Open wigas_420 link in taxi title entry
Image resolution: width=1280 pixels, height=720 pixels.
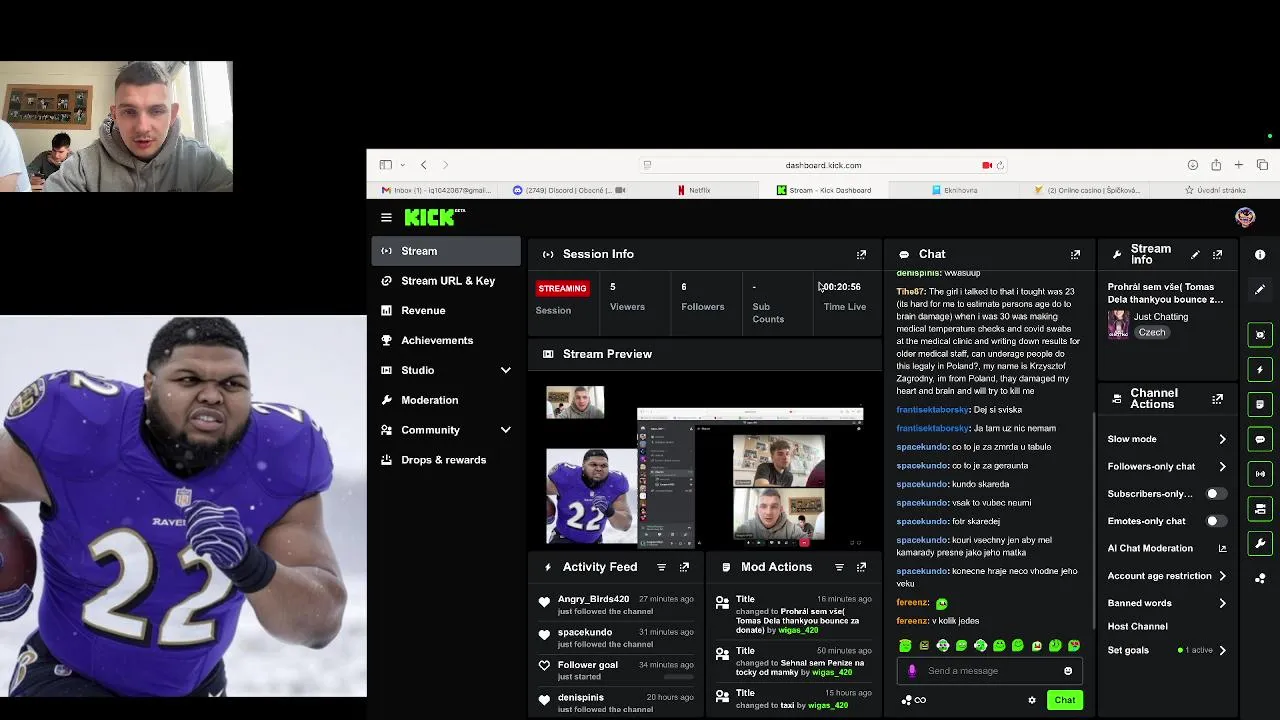(827, 705)
